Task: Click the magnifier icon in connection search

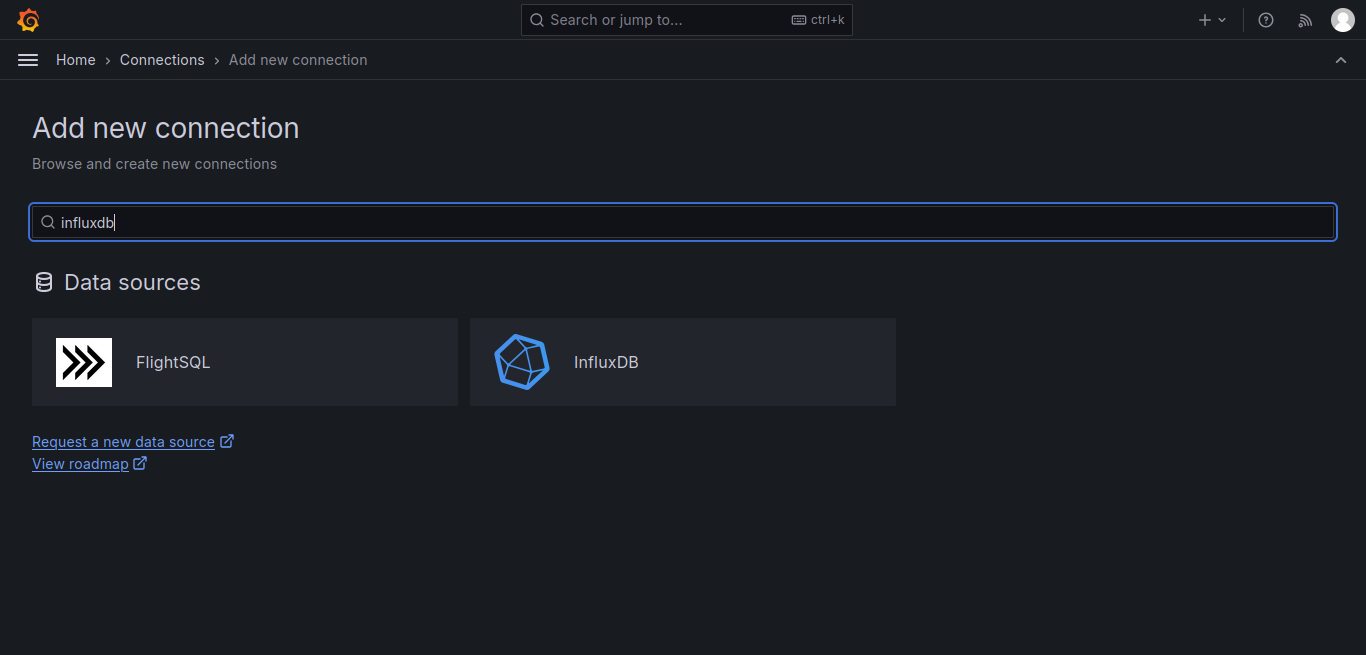Action: click(48, 222)
